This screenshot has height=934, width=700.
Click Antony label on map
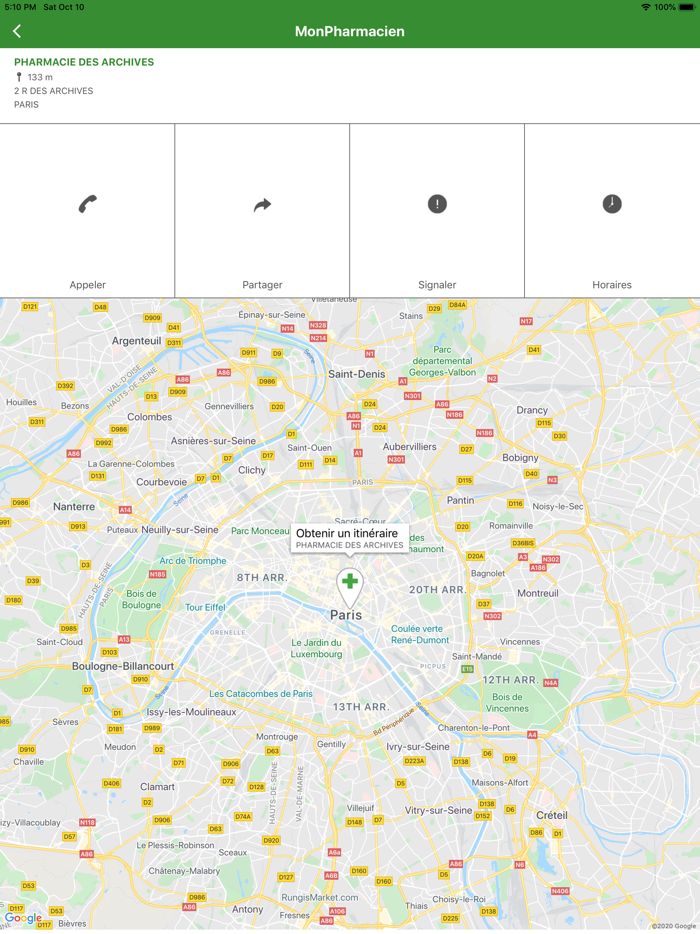[x=247, y=909]
